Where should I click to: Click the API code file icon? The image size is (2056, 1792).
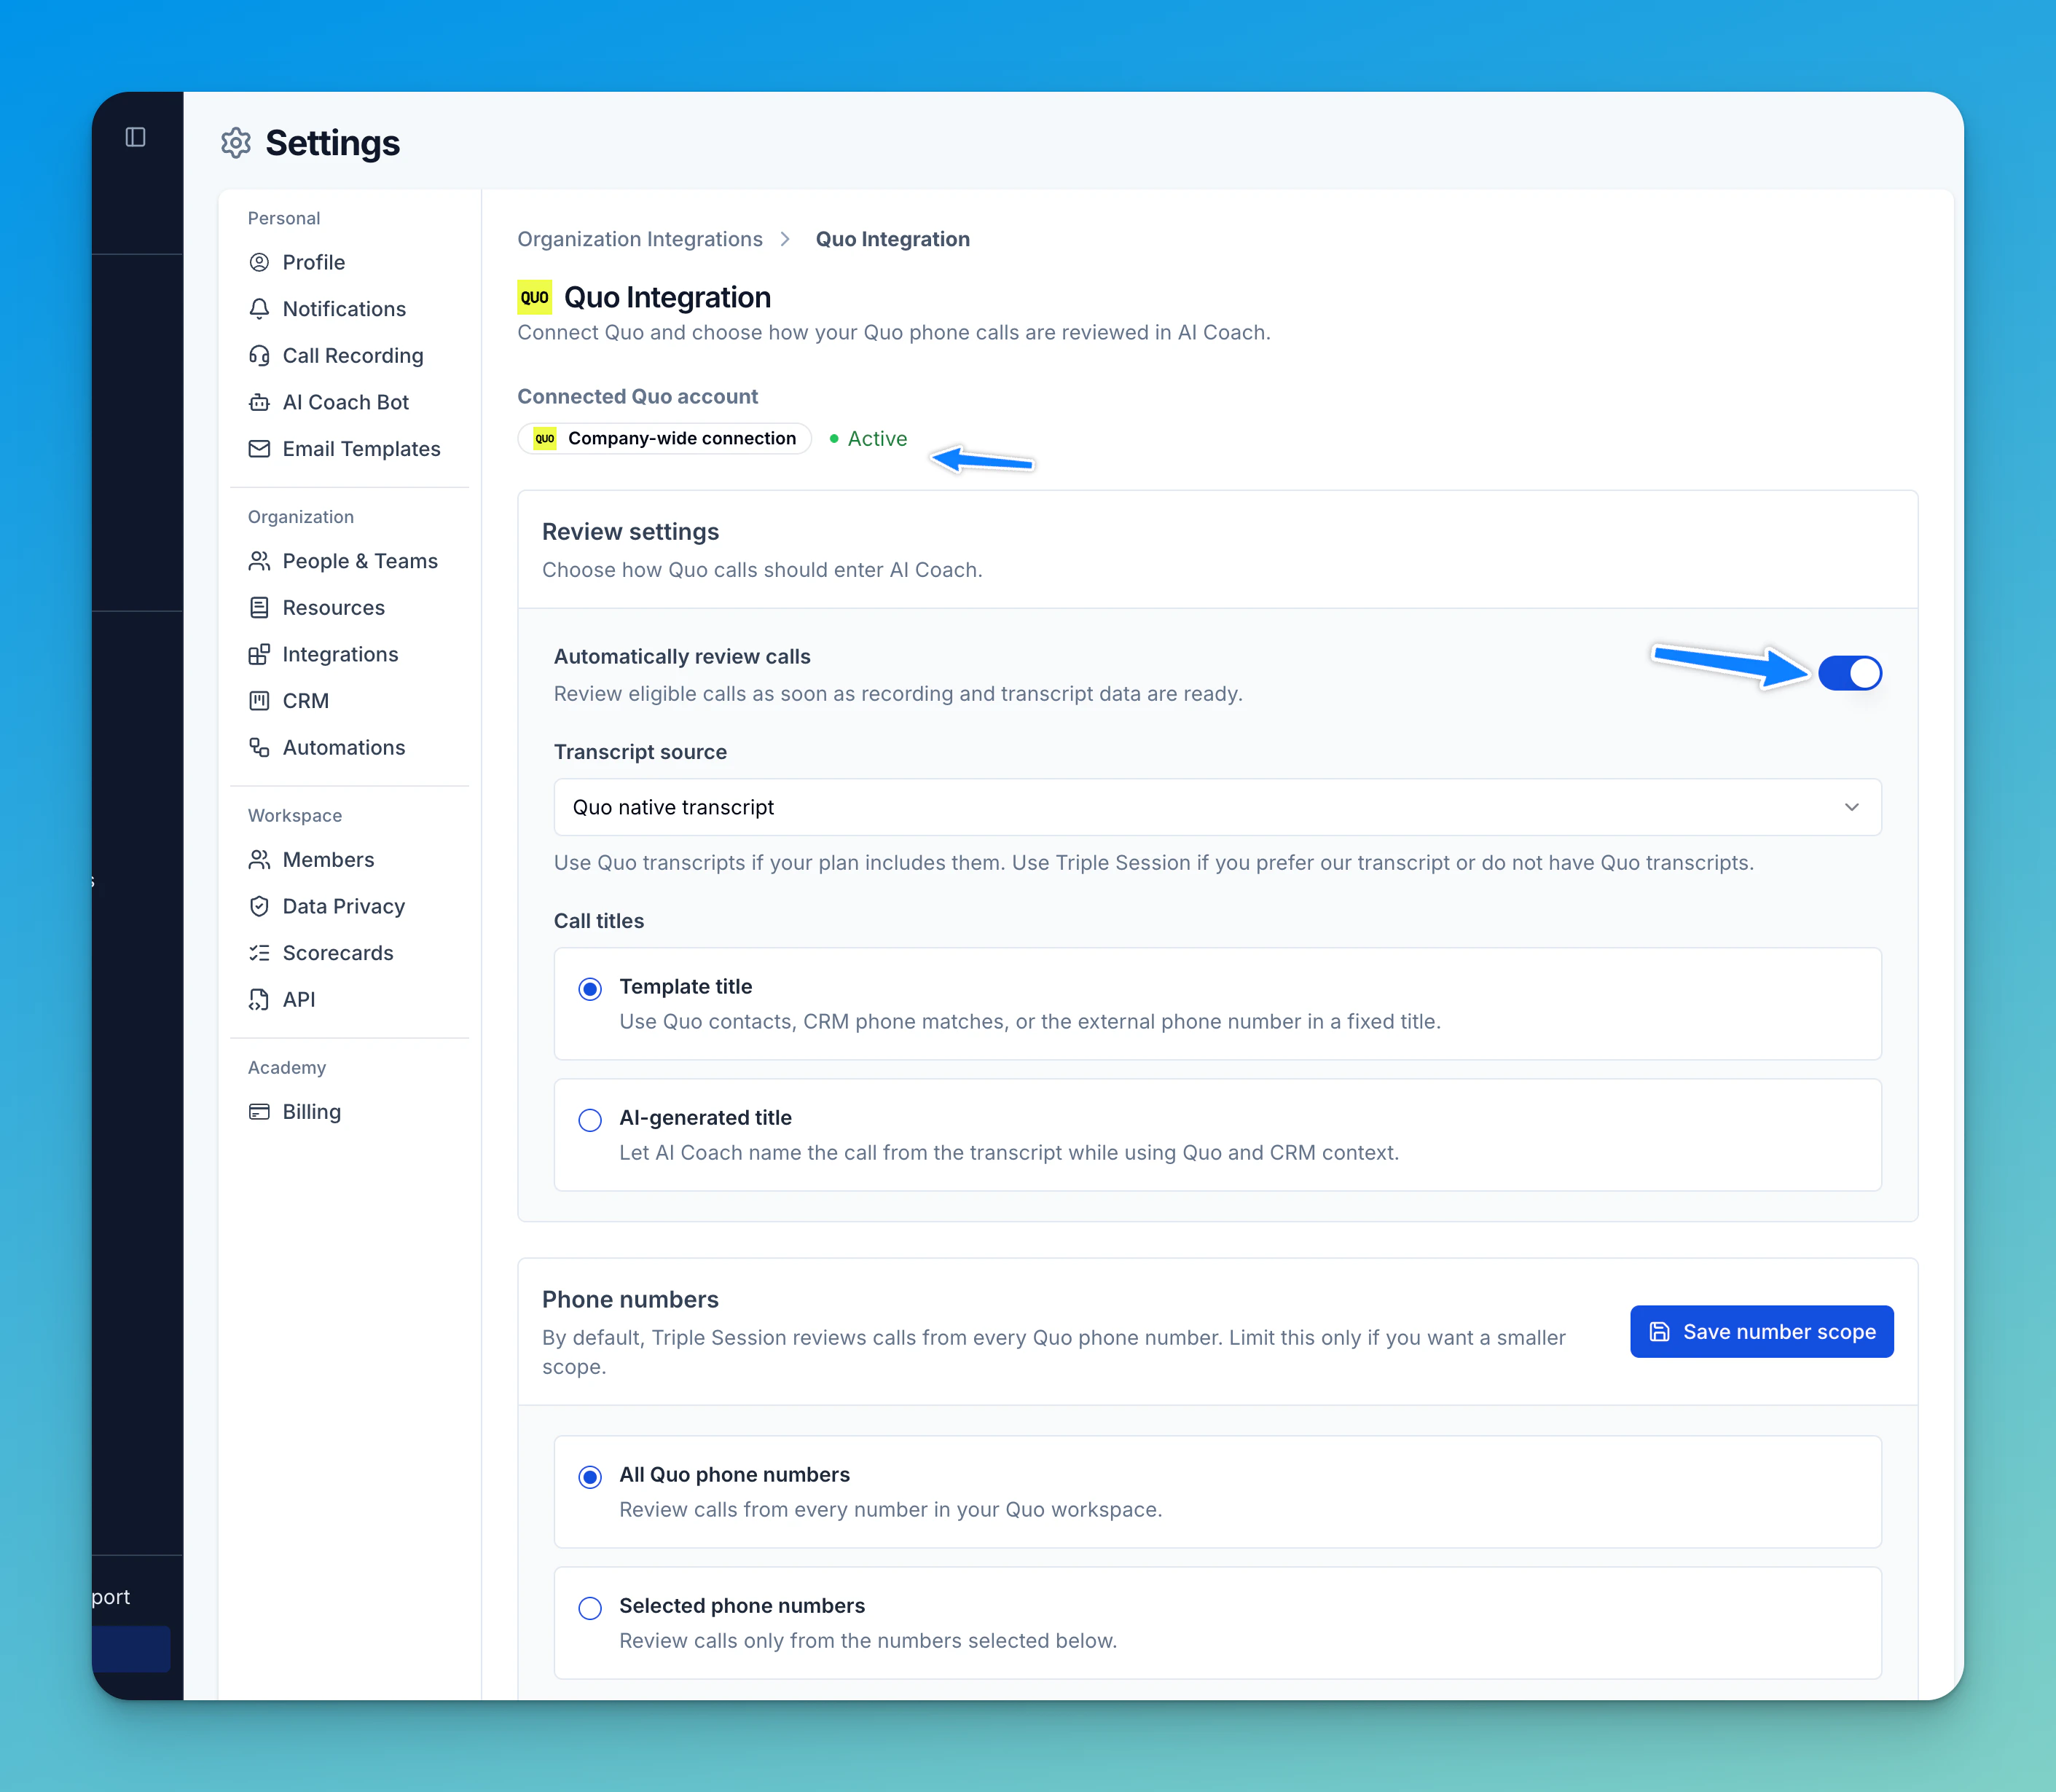[x=259, y=1000]
